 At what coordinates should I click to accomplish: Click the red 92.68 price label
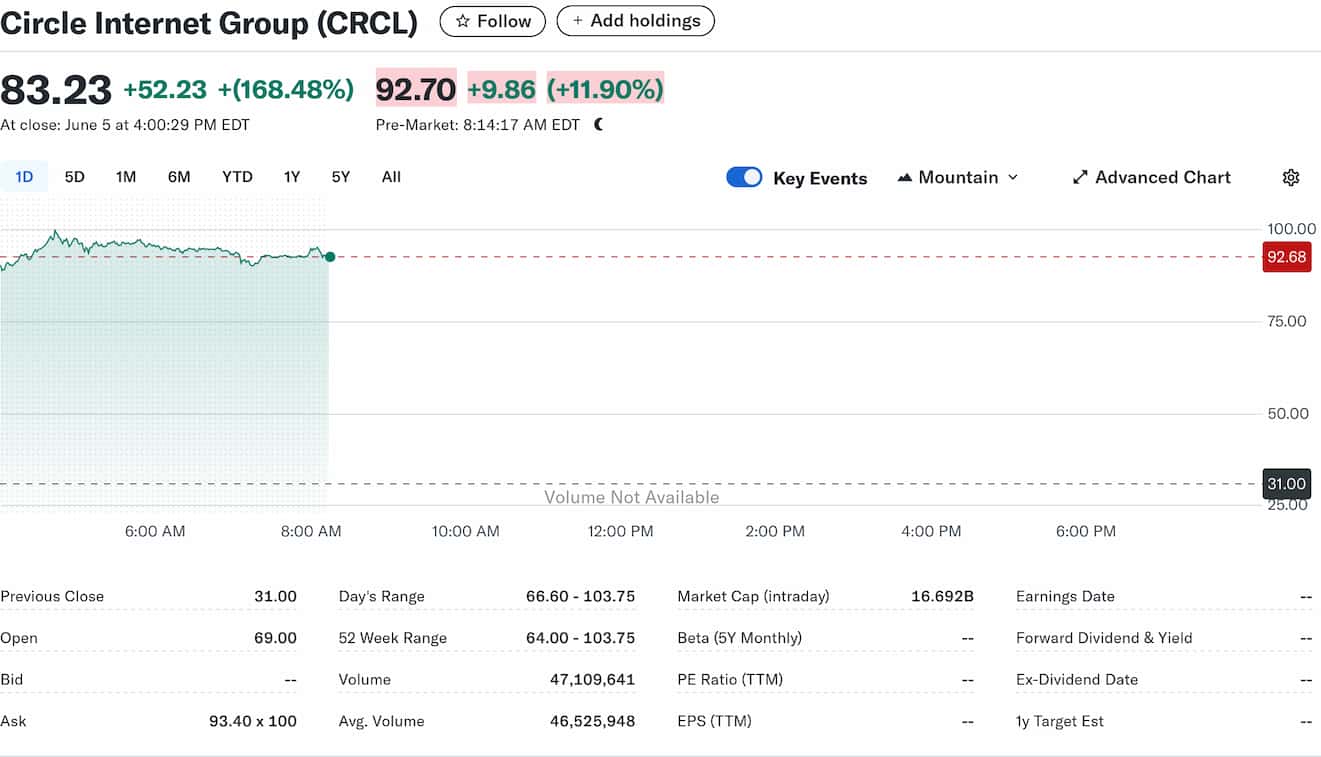coord(1286,257)
